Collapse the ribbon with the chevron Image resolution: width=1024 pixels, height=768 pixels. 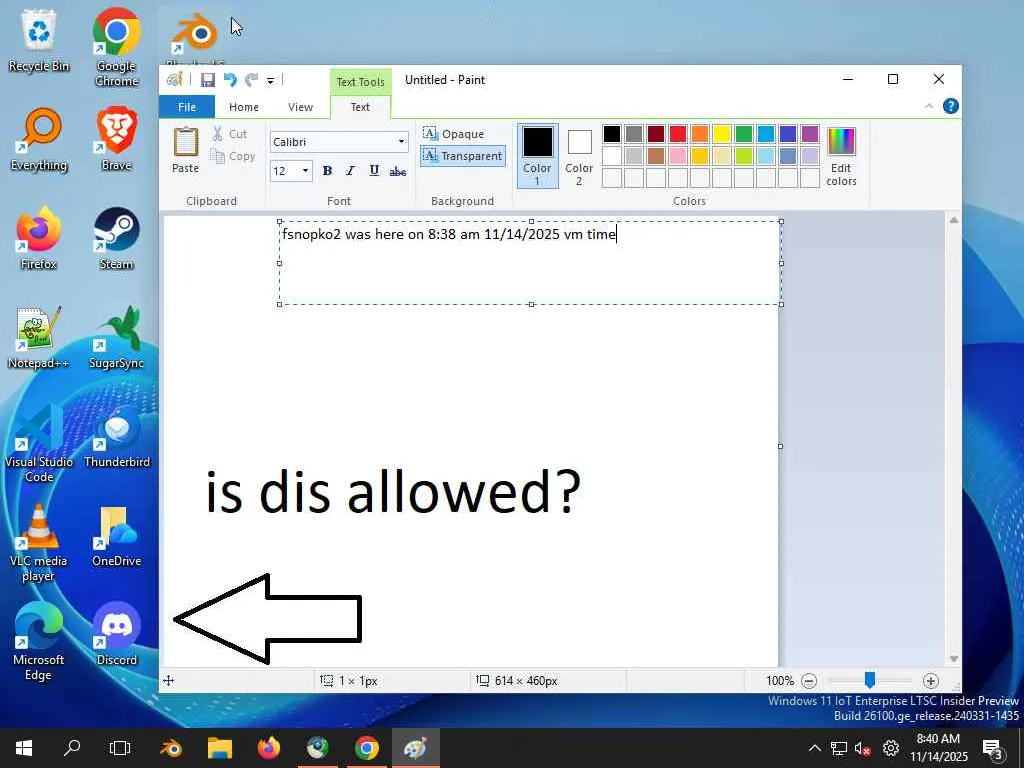(x=929, y=106)
